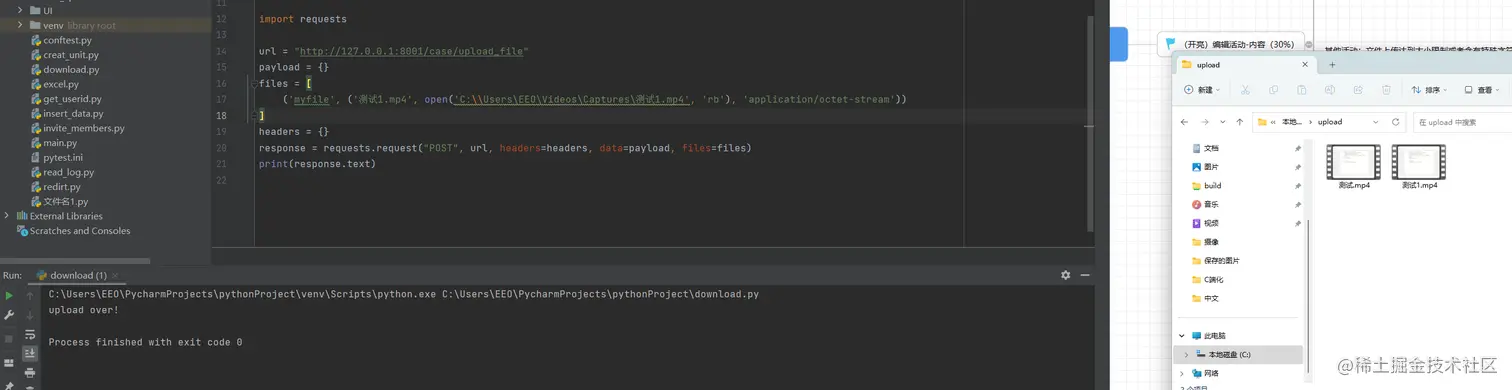
Task: Expand 本地磁盘 (C:) in Explorer sidebar
Action: click(x=1186, y=355)
